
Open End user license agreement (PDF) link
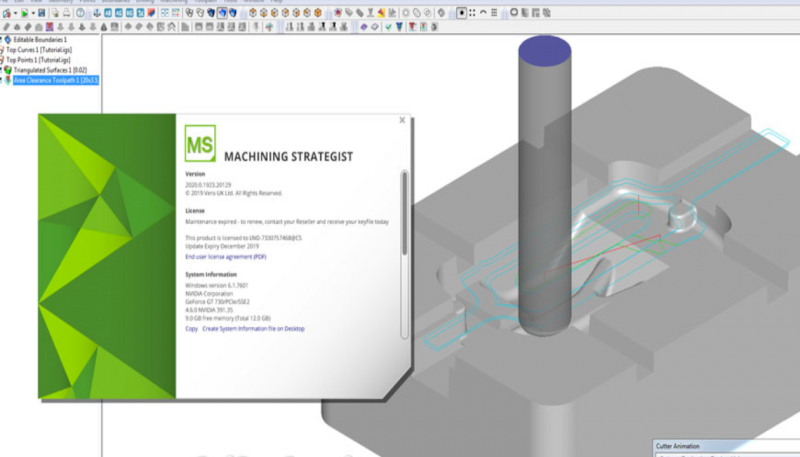[x=224, y=257]
